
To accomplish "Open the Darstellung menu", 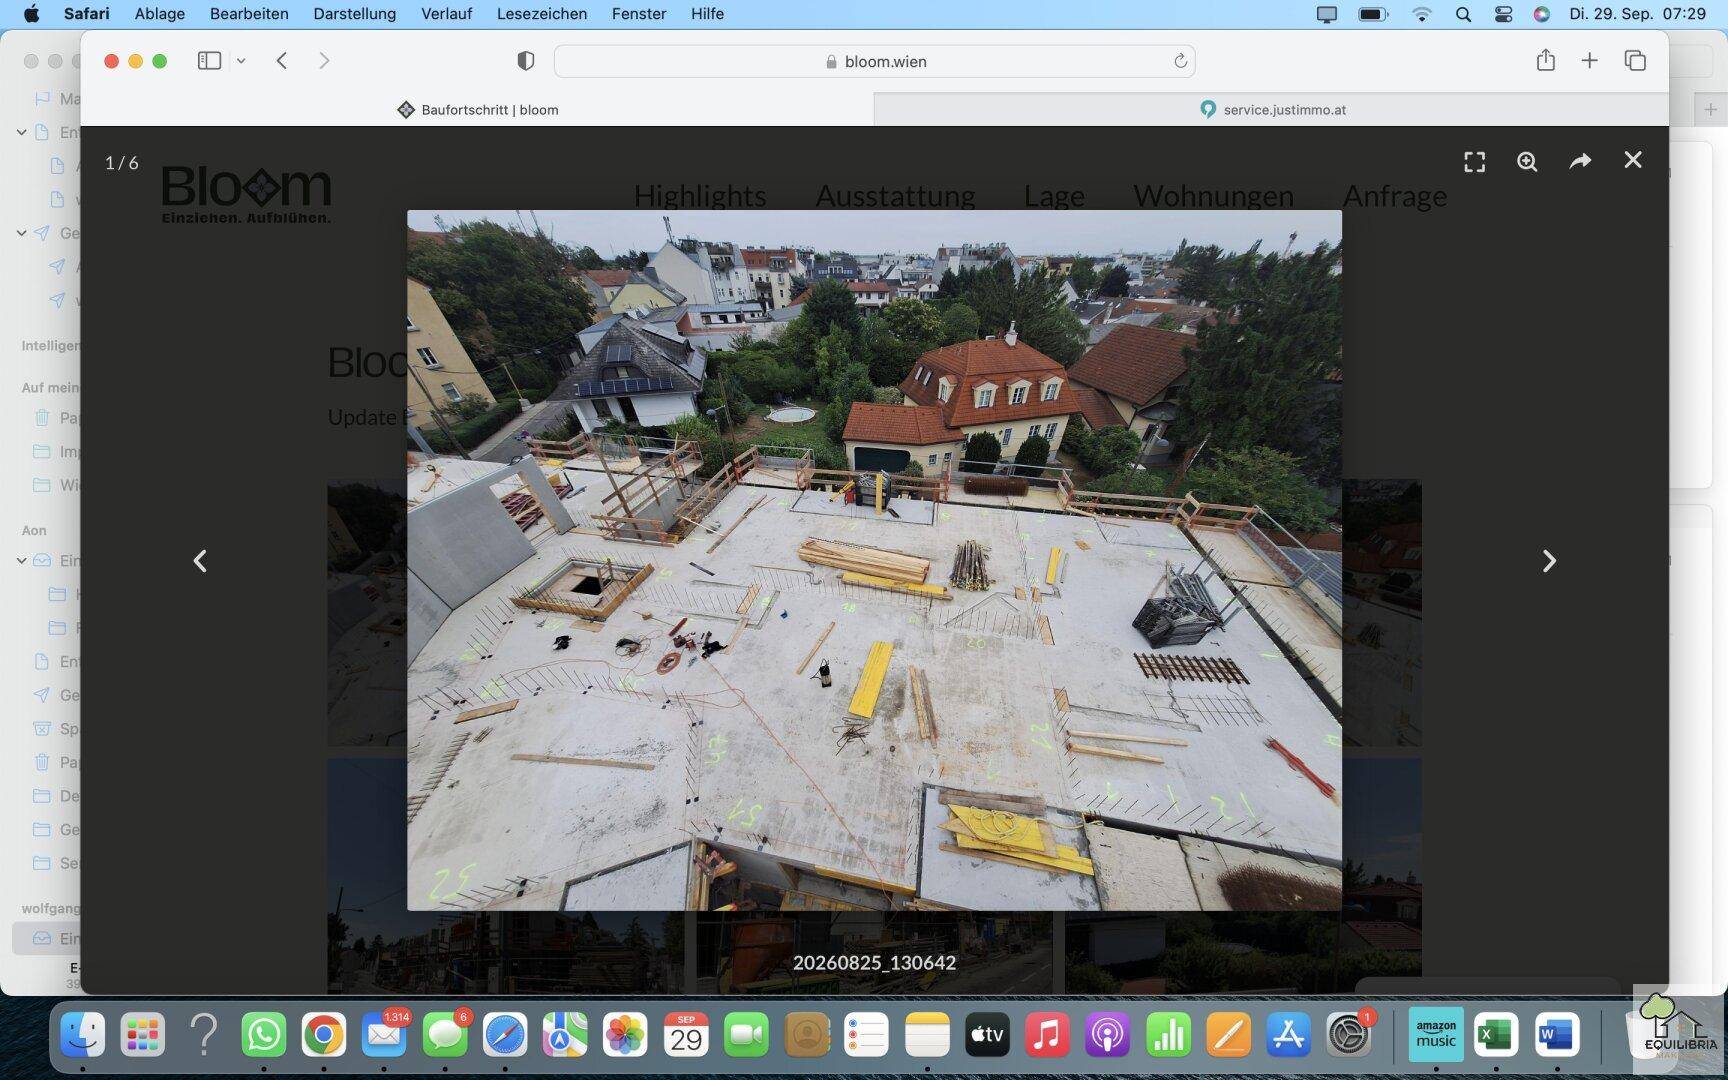I will (x=355, y=14).
